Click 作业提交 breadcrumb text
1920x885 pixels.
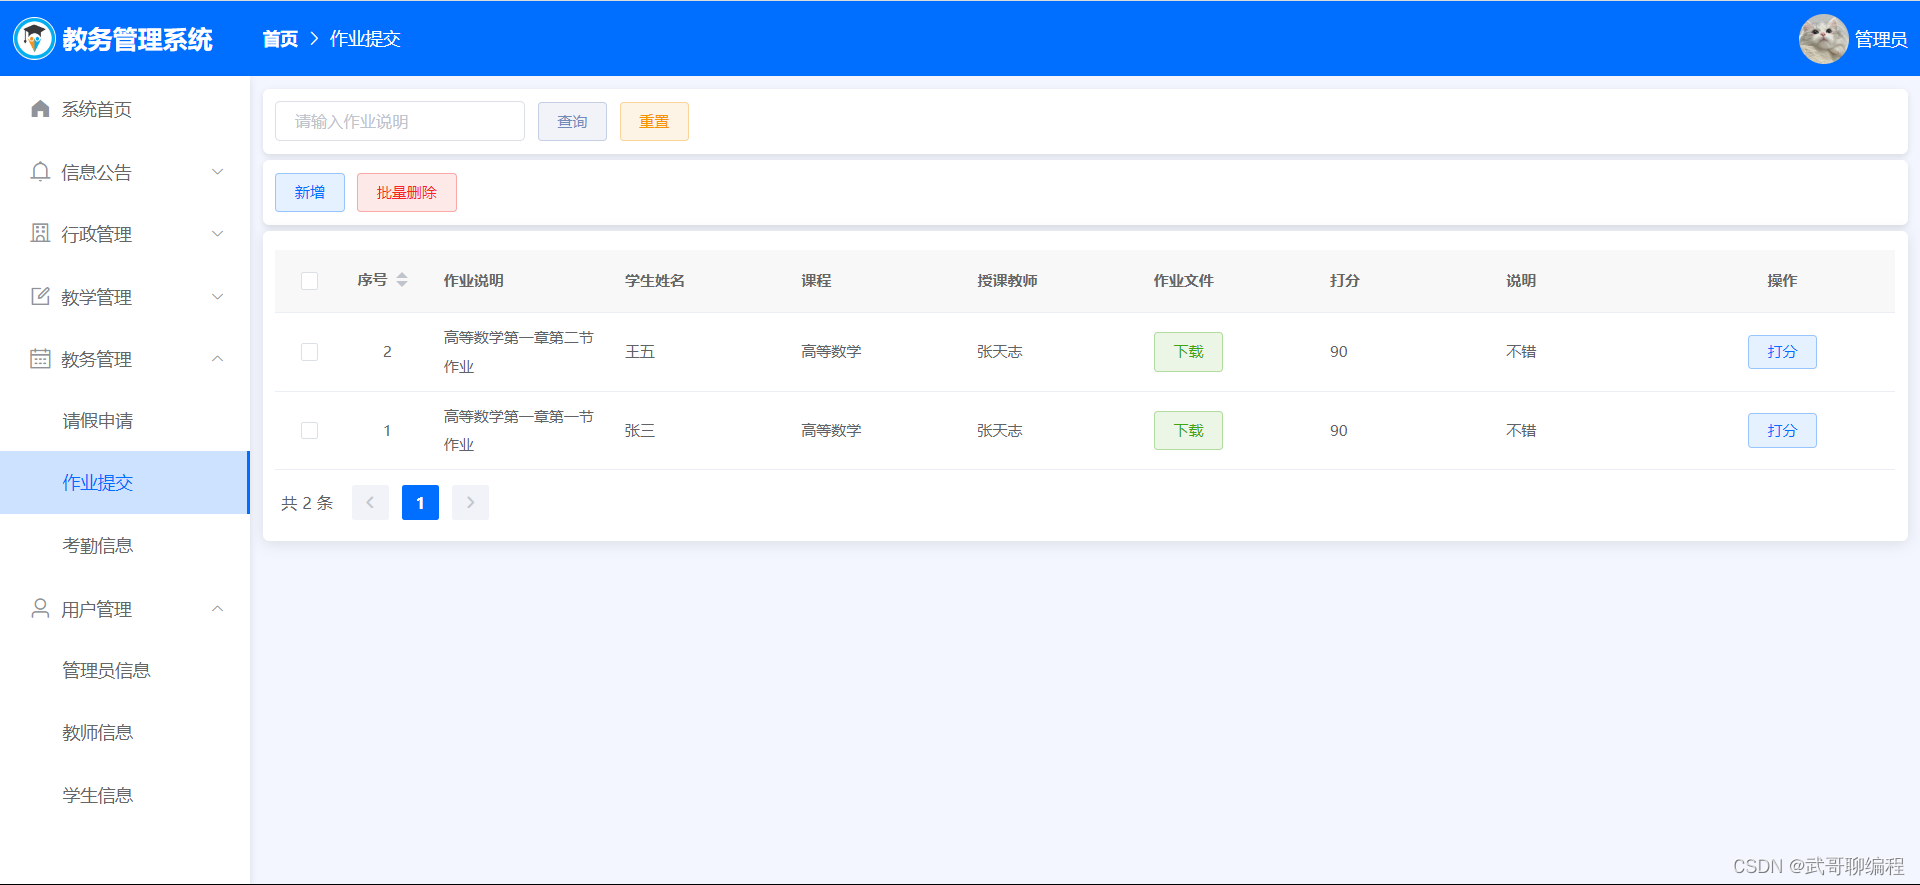tap(365, 39)
